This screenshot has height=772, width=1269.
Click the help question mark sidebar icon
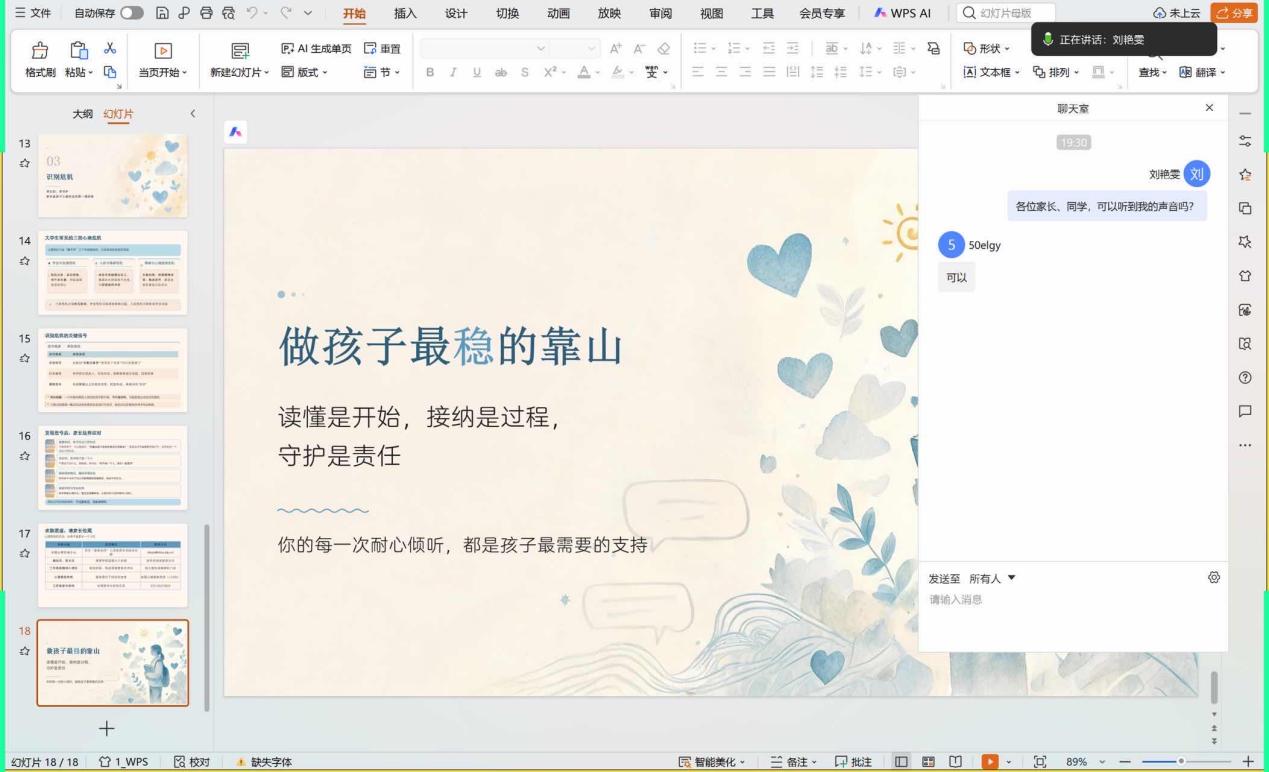click(1245, 377)
